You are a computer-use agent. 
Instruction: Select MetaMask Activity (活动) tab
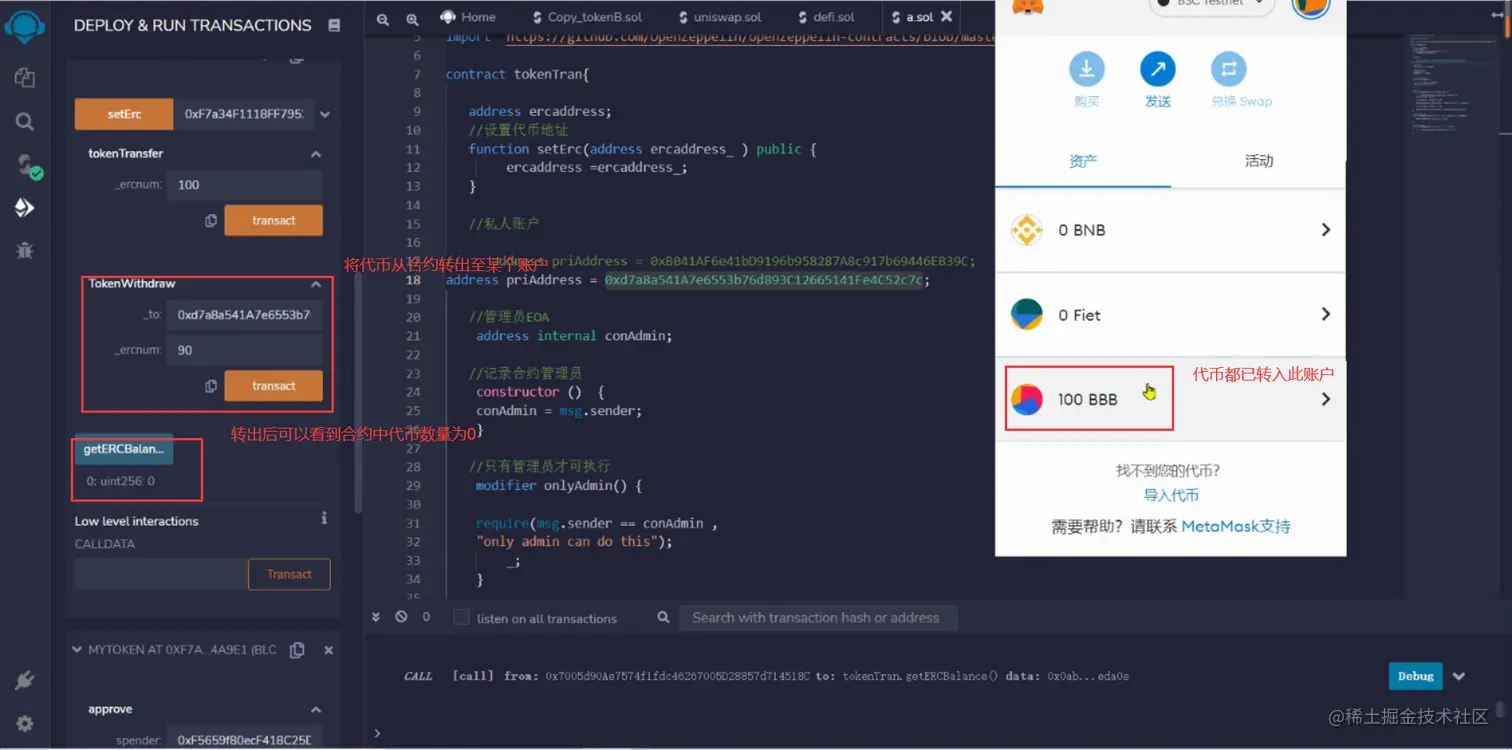point(1259,161)
